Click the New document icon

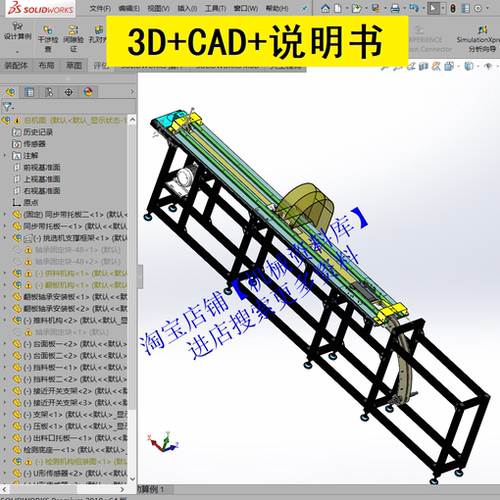tap(338, 8)
